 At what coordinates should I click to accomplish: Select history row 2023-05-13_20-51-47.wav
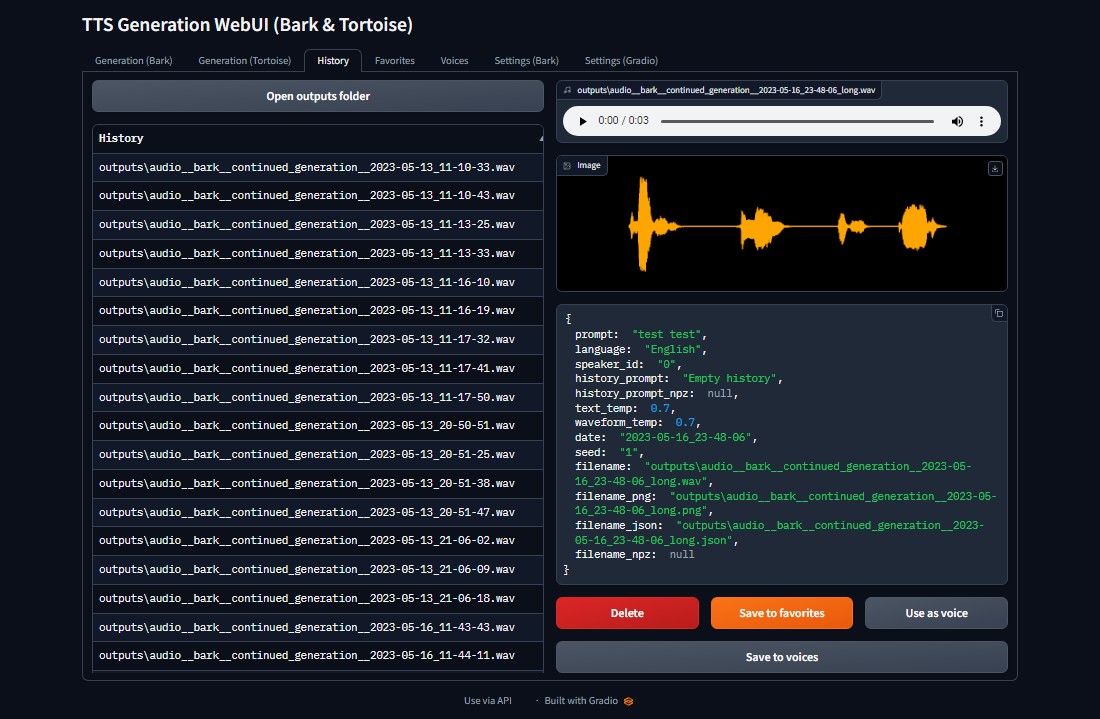tap(318, 512)
